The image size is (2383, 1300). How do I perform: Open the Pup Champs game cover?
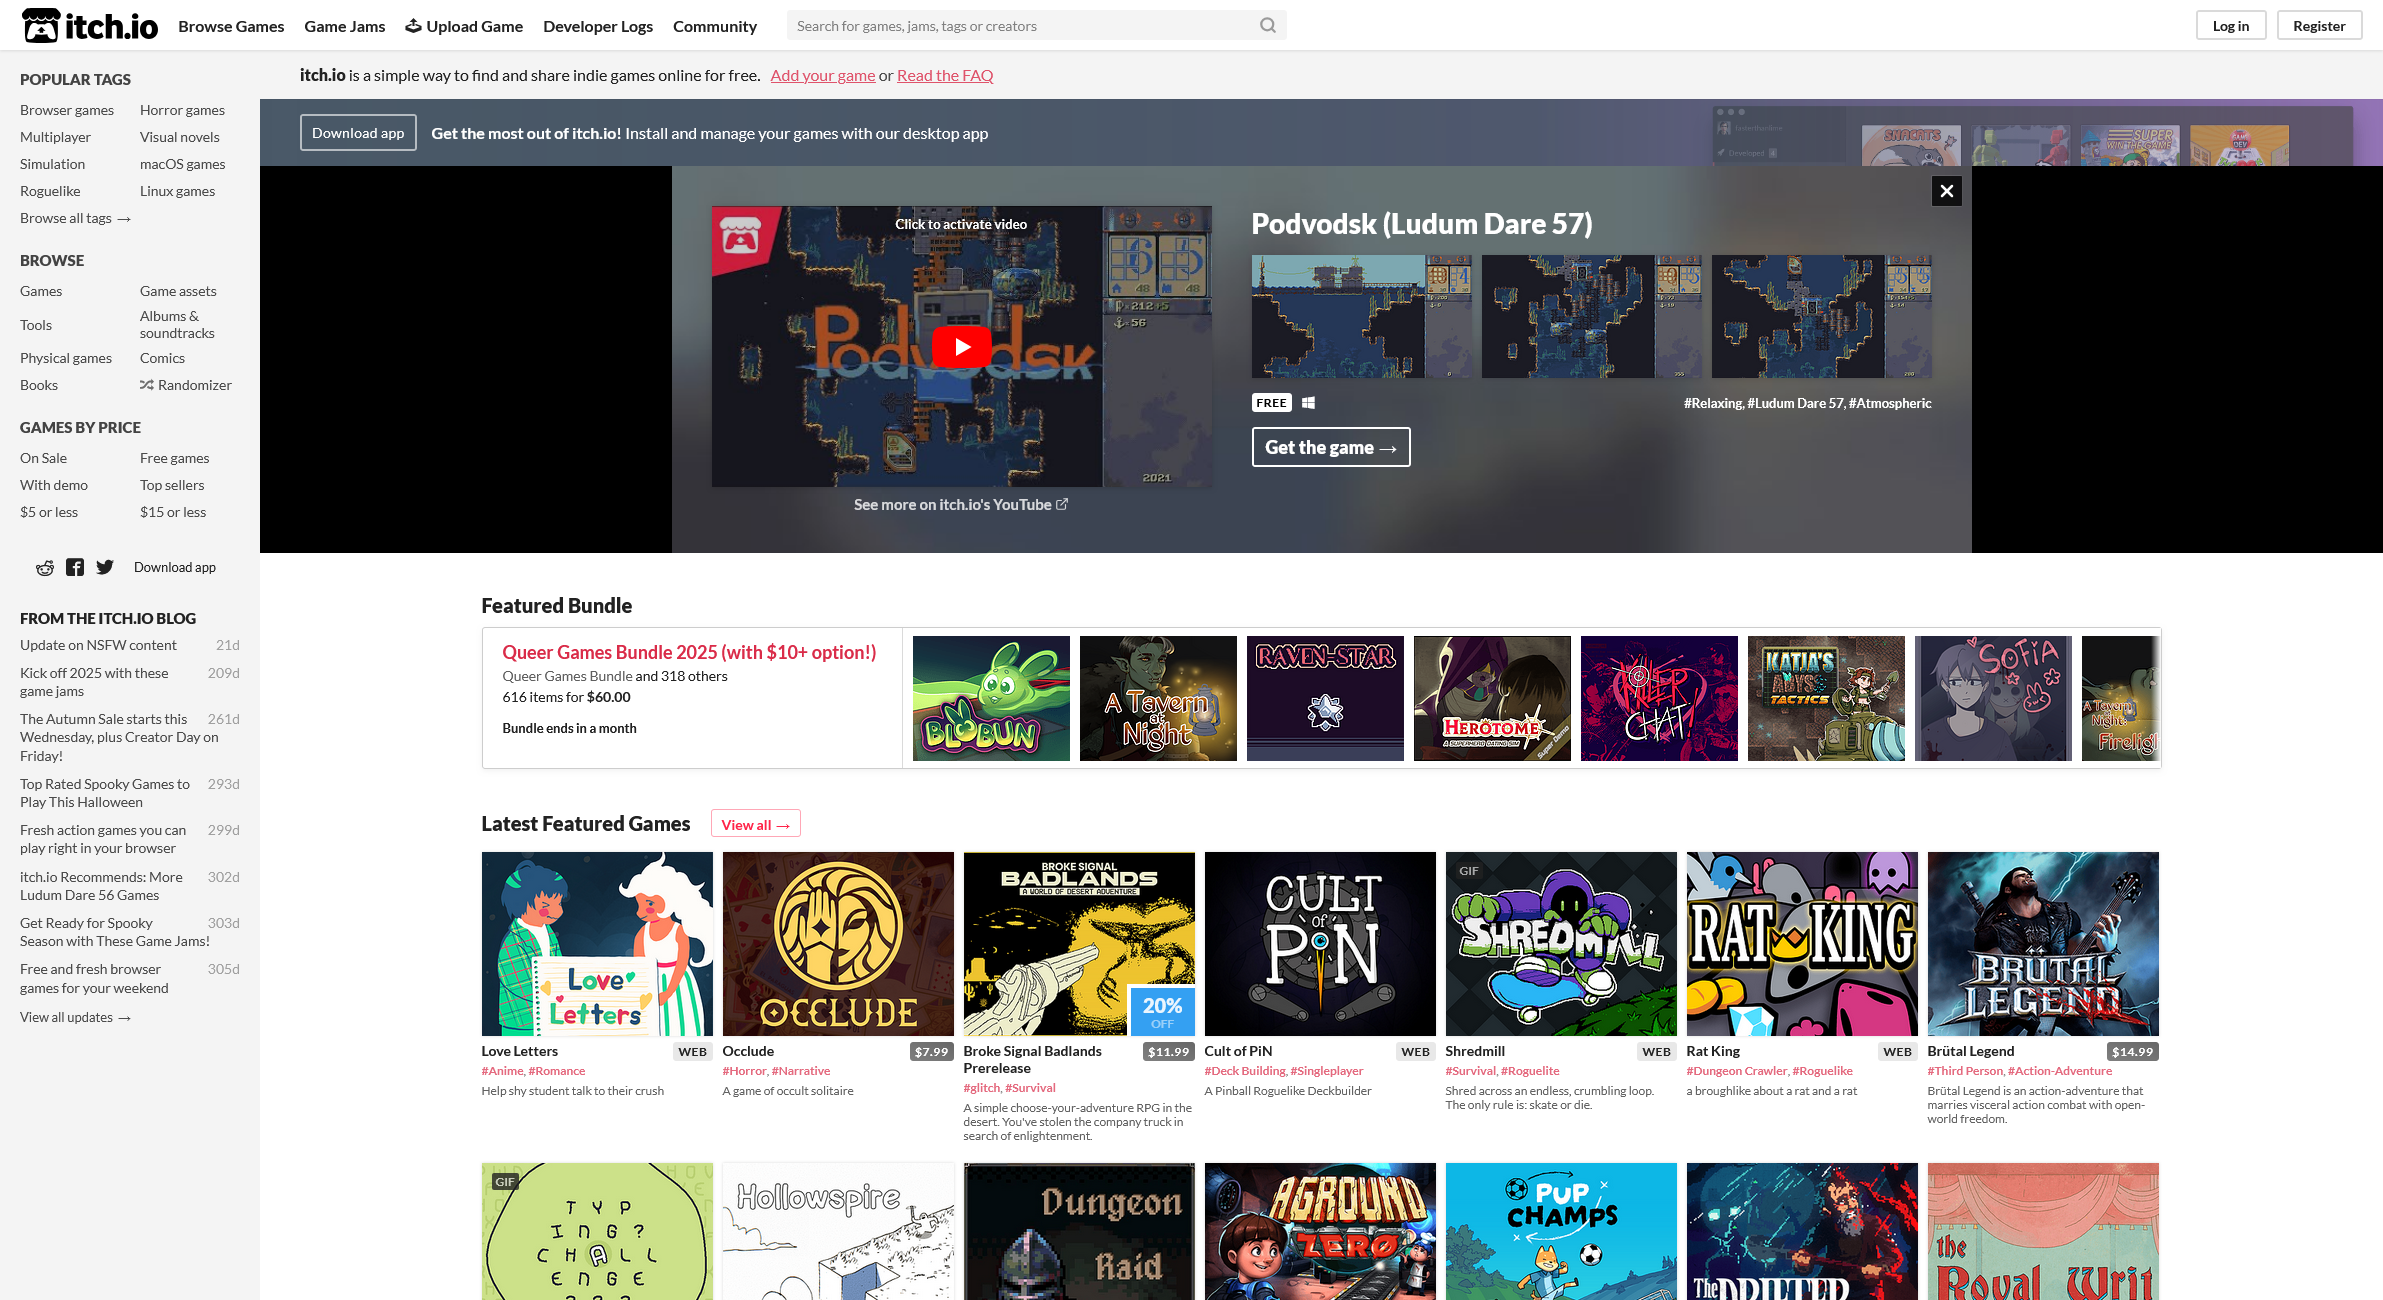(x=1561, y=1232)
